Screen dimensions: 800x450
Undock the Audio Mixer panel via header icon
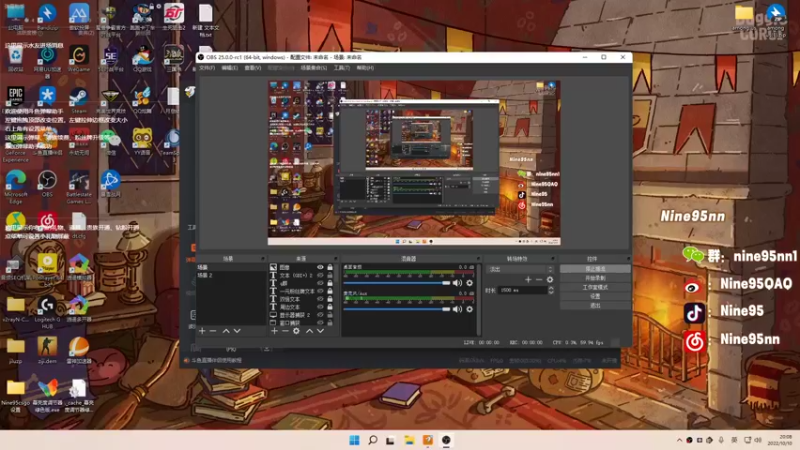tap(478, 259)
